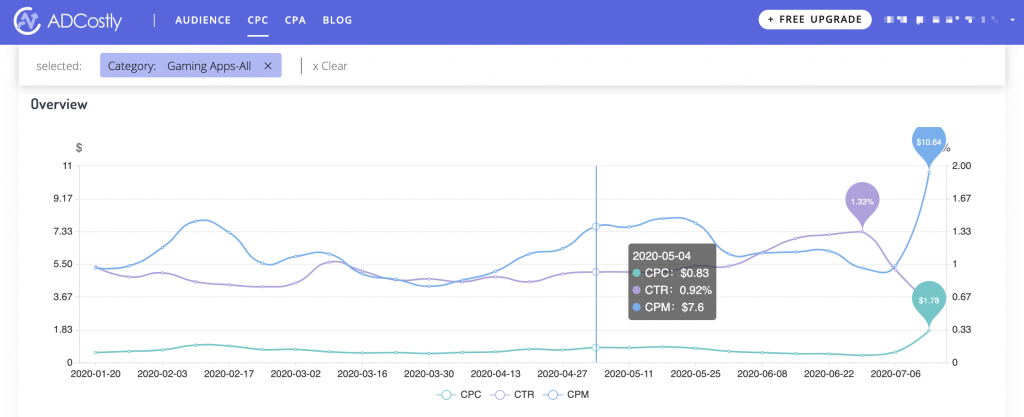
Task: Click the 2020-05-25 axis date label
Action: pyautogui.click(x=696, y=375)
